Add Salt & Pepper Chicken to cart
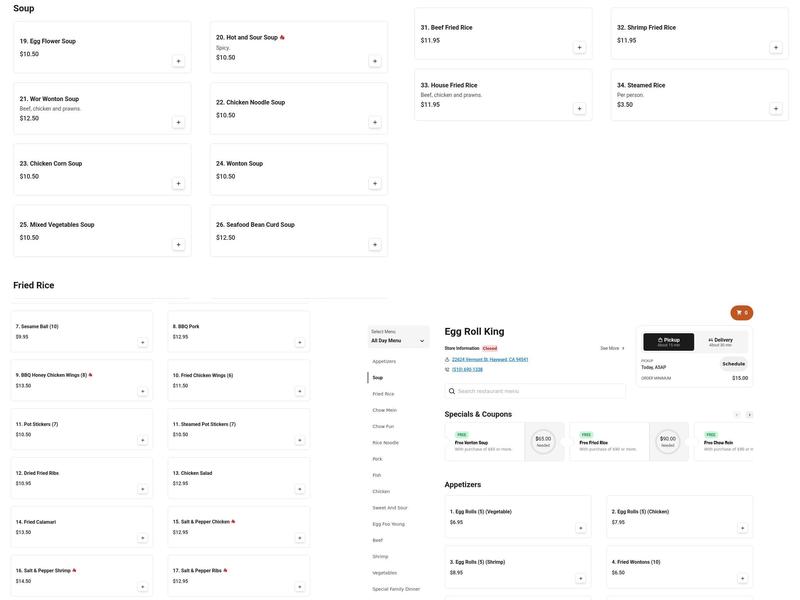The height and width of the screenshot is (600, 800). tap(300, 538)
